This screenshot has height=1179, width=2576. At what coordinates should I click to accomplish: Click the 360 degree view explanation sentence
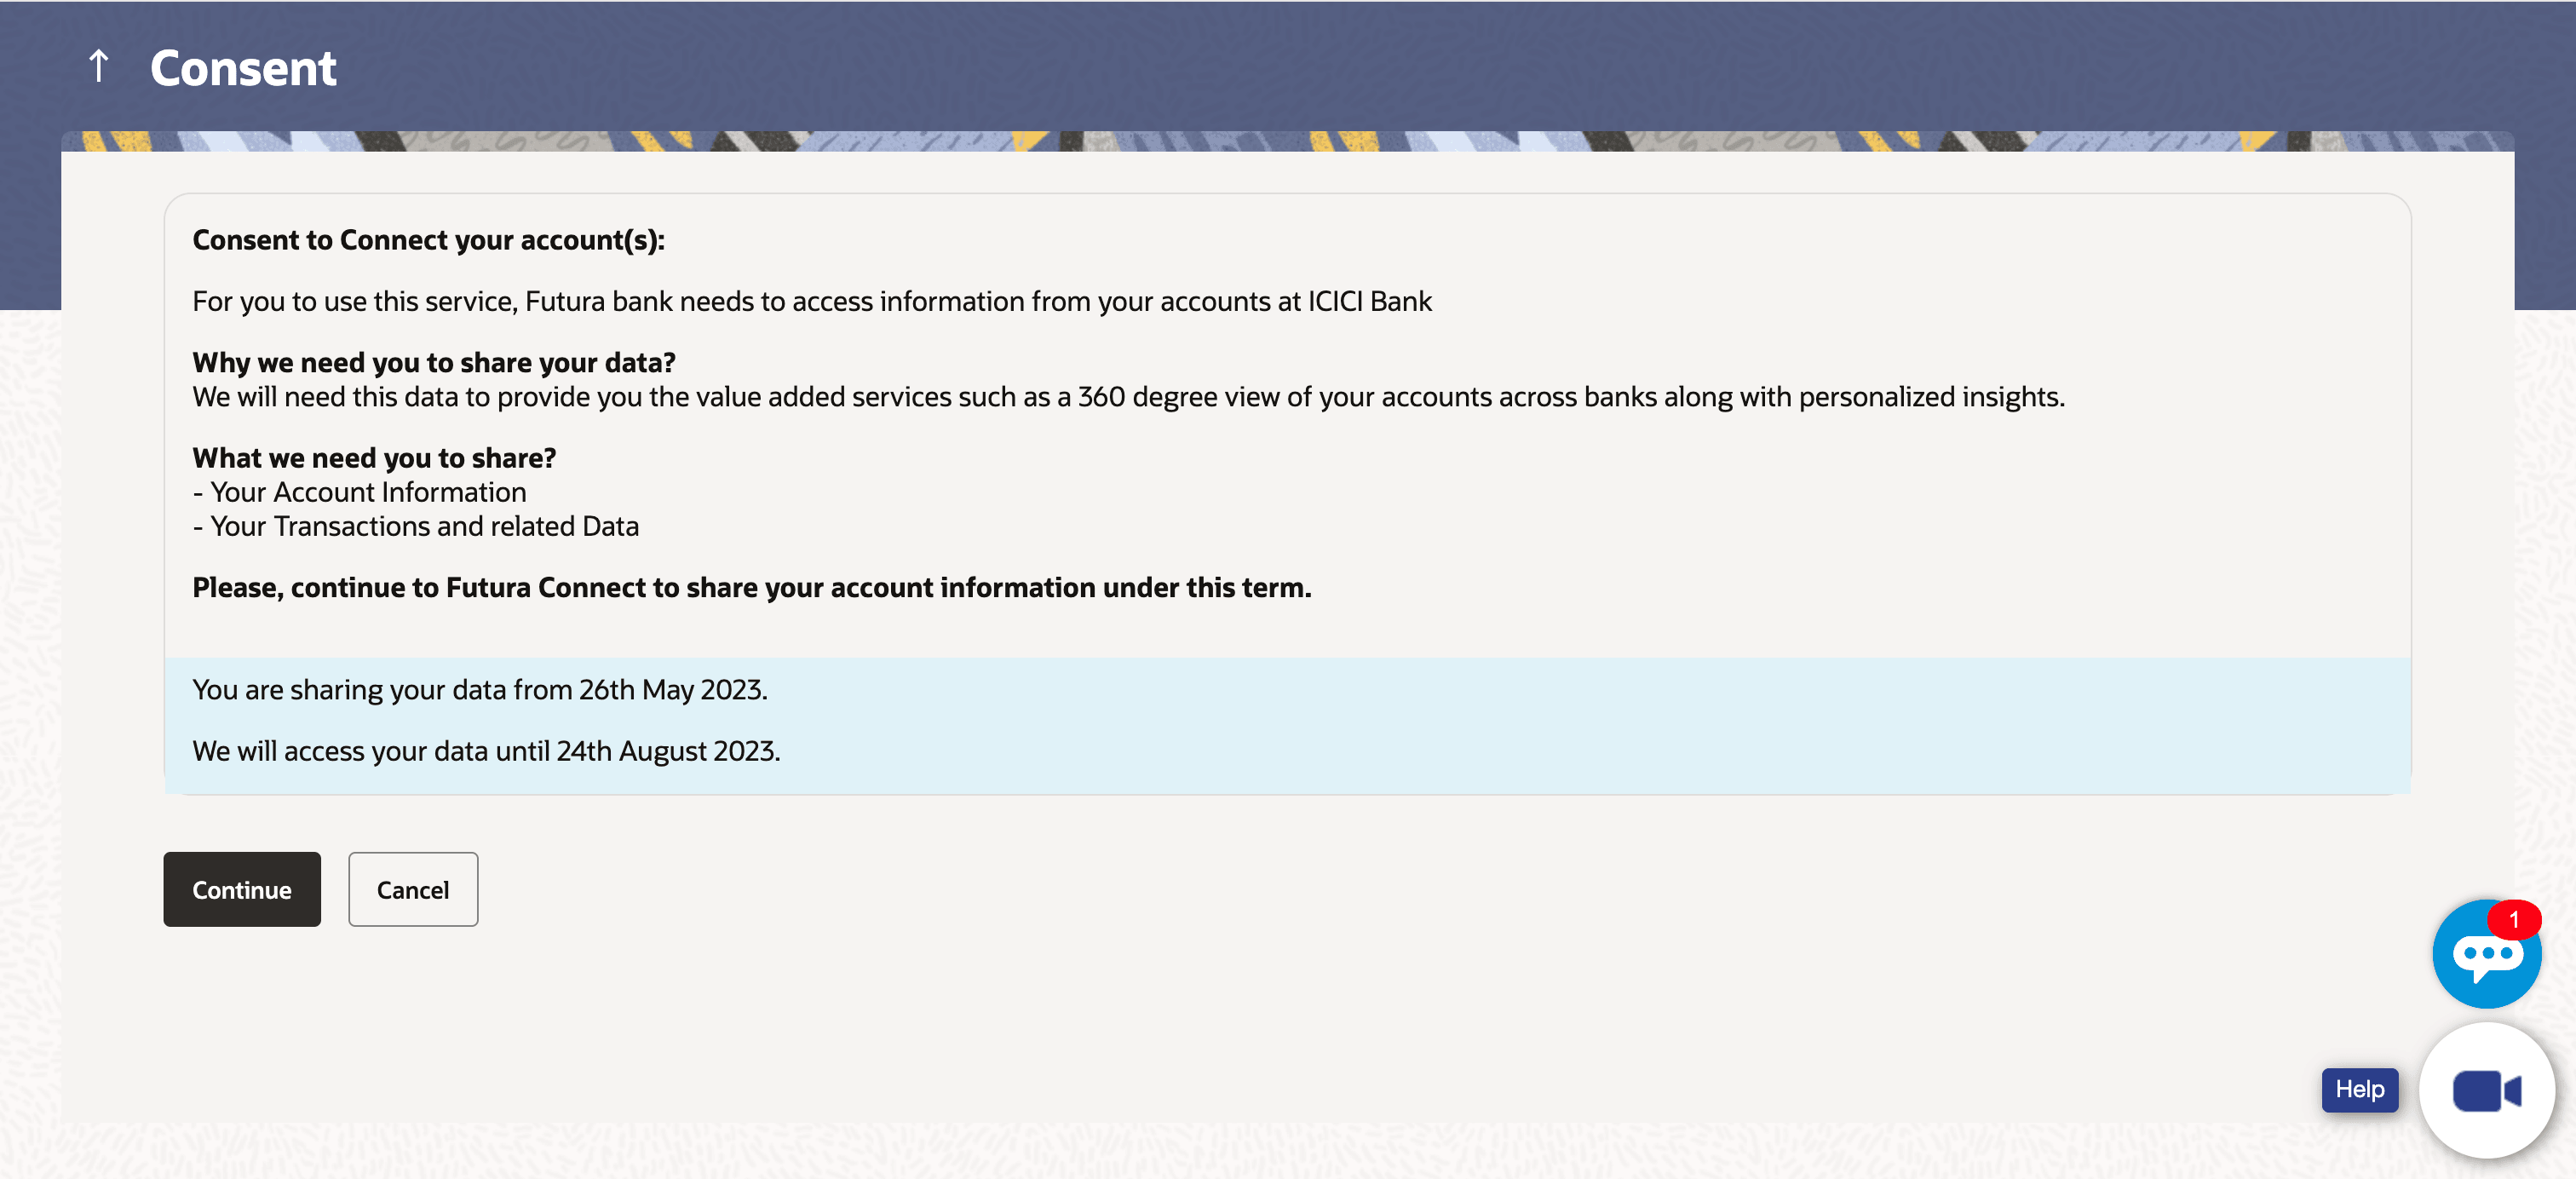point(1128,397)
